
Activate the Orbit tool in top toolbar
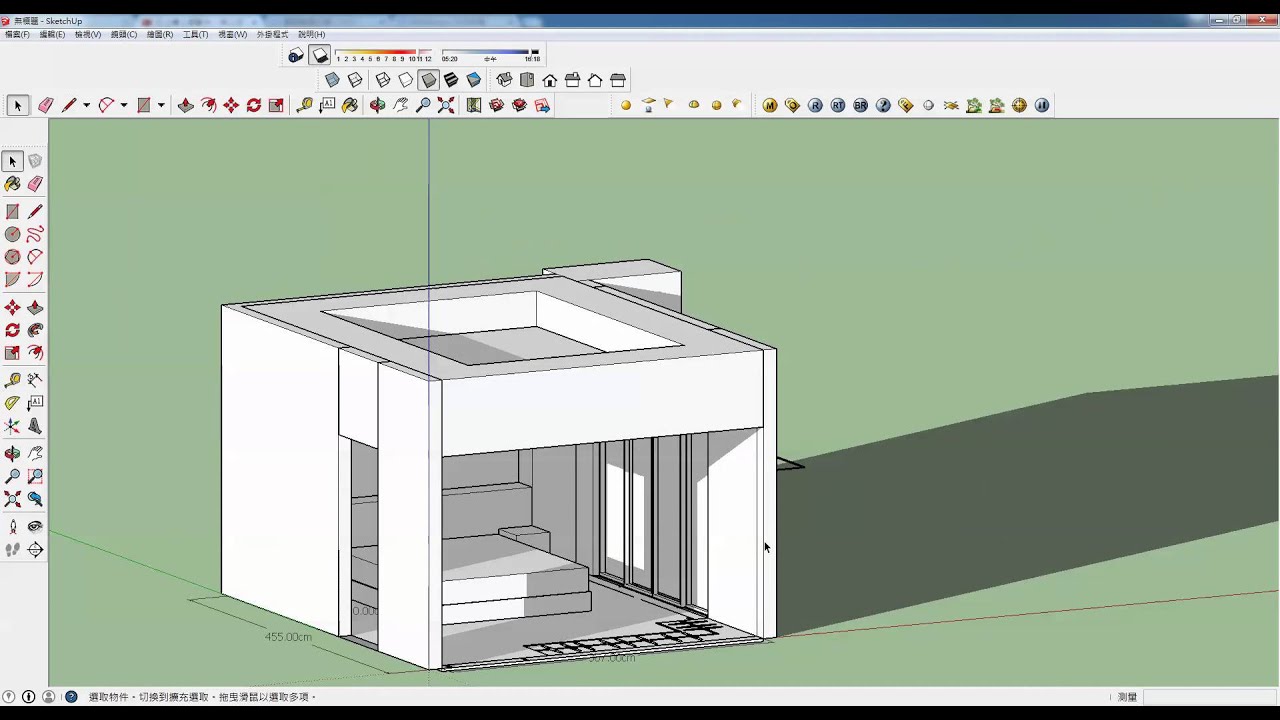[x=377, y=105]
